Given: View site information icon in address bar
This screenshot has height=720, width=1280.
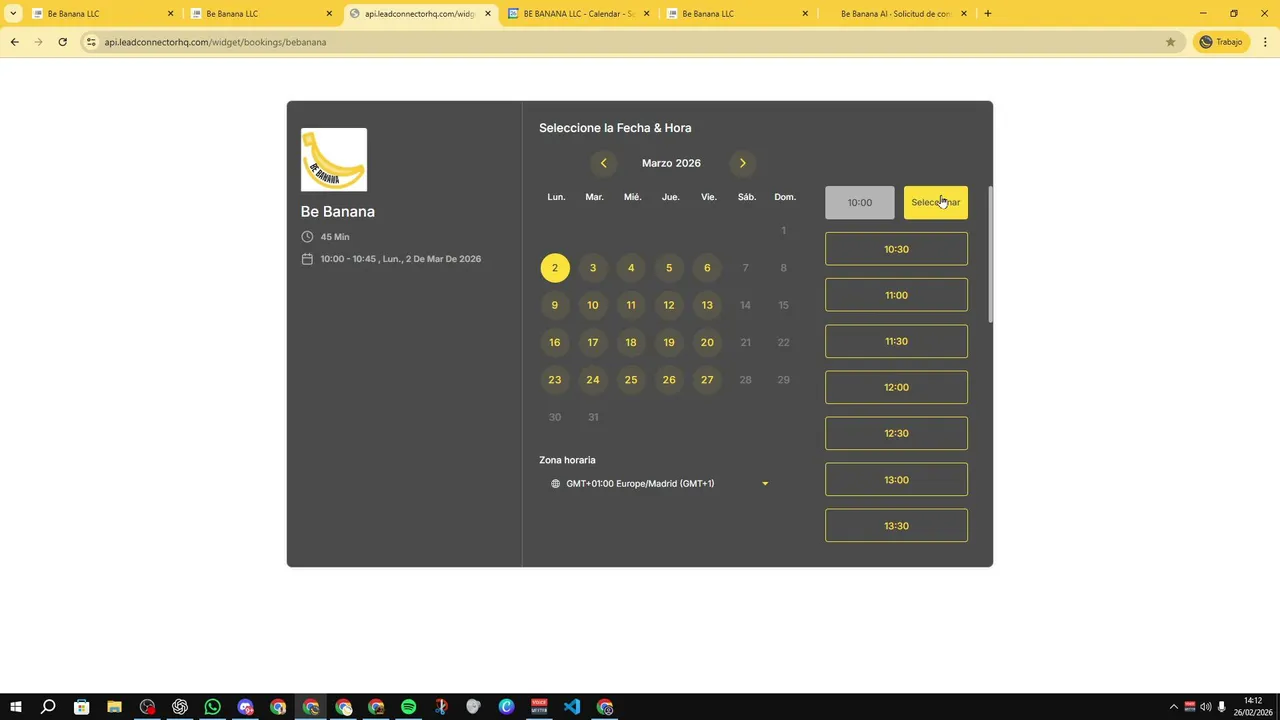Looking at the screenshot, I should click(x=91, y=42).
